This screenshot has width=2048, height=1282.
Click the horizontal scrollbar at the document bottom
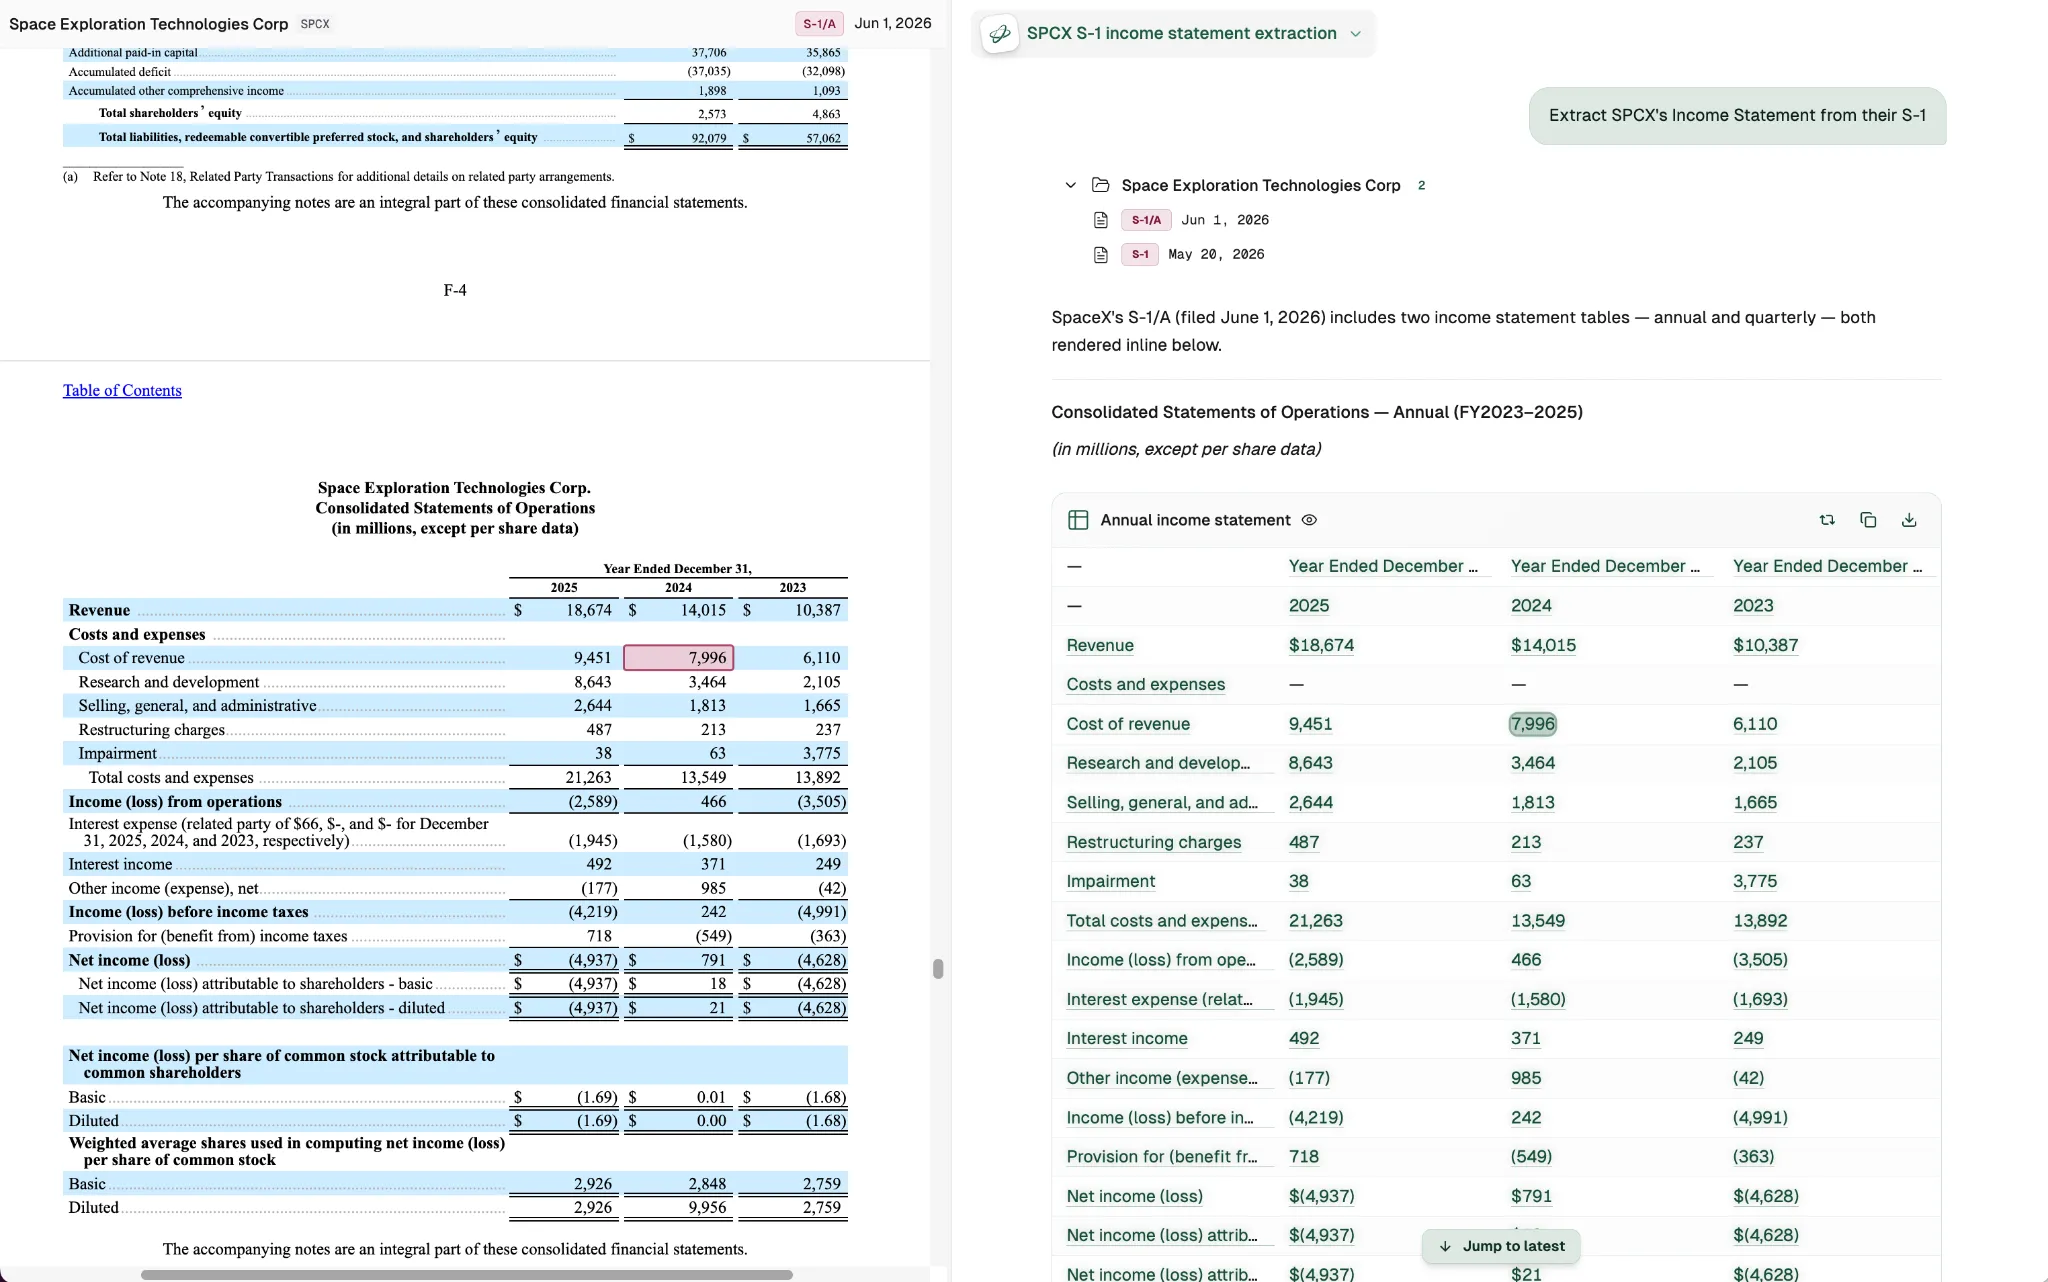tap(466, 1275)
